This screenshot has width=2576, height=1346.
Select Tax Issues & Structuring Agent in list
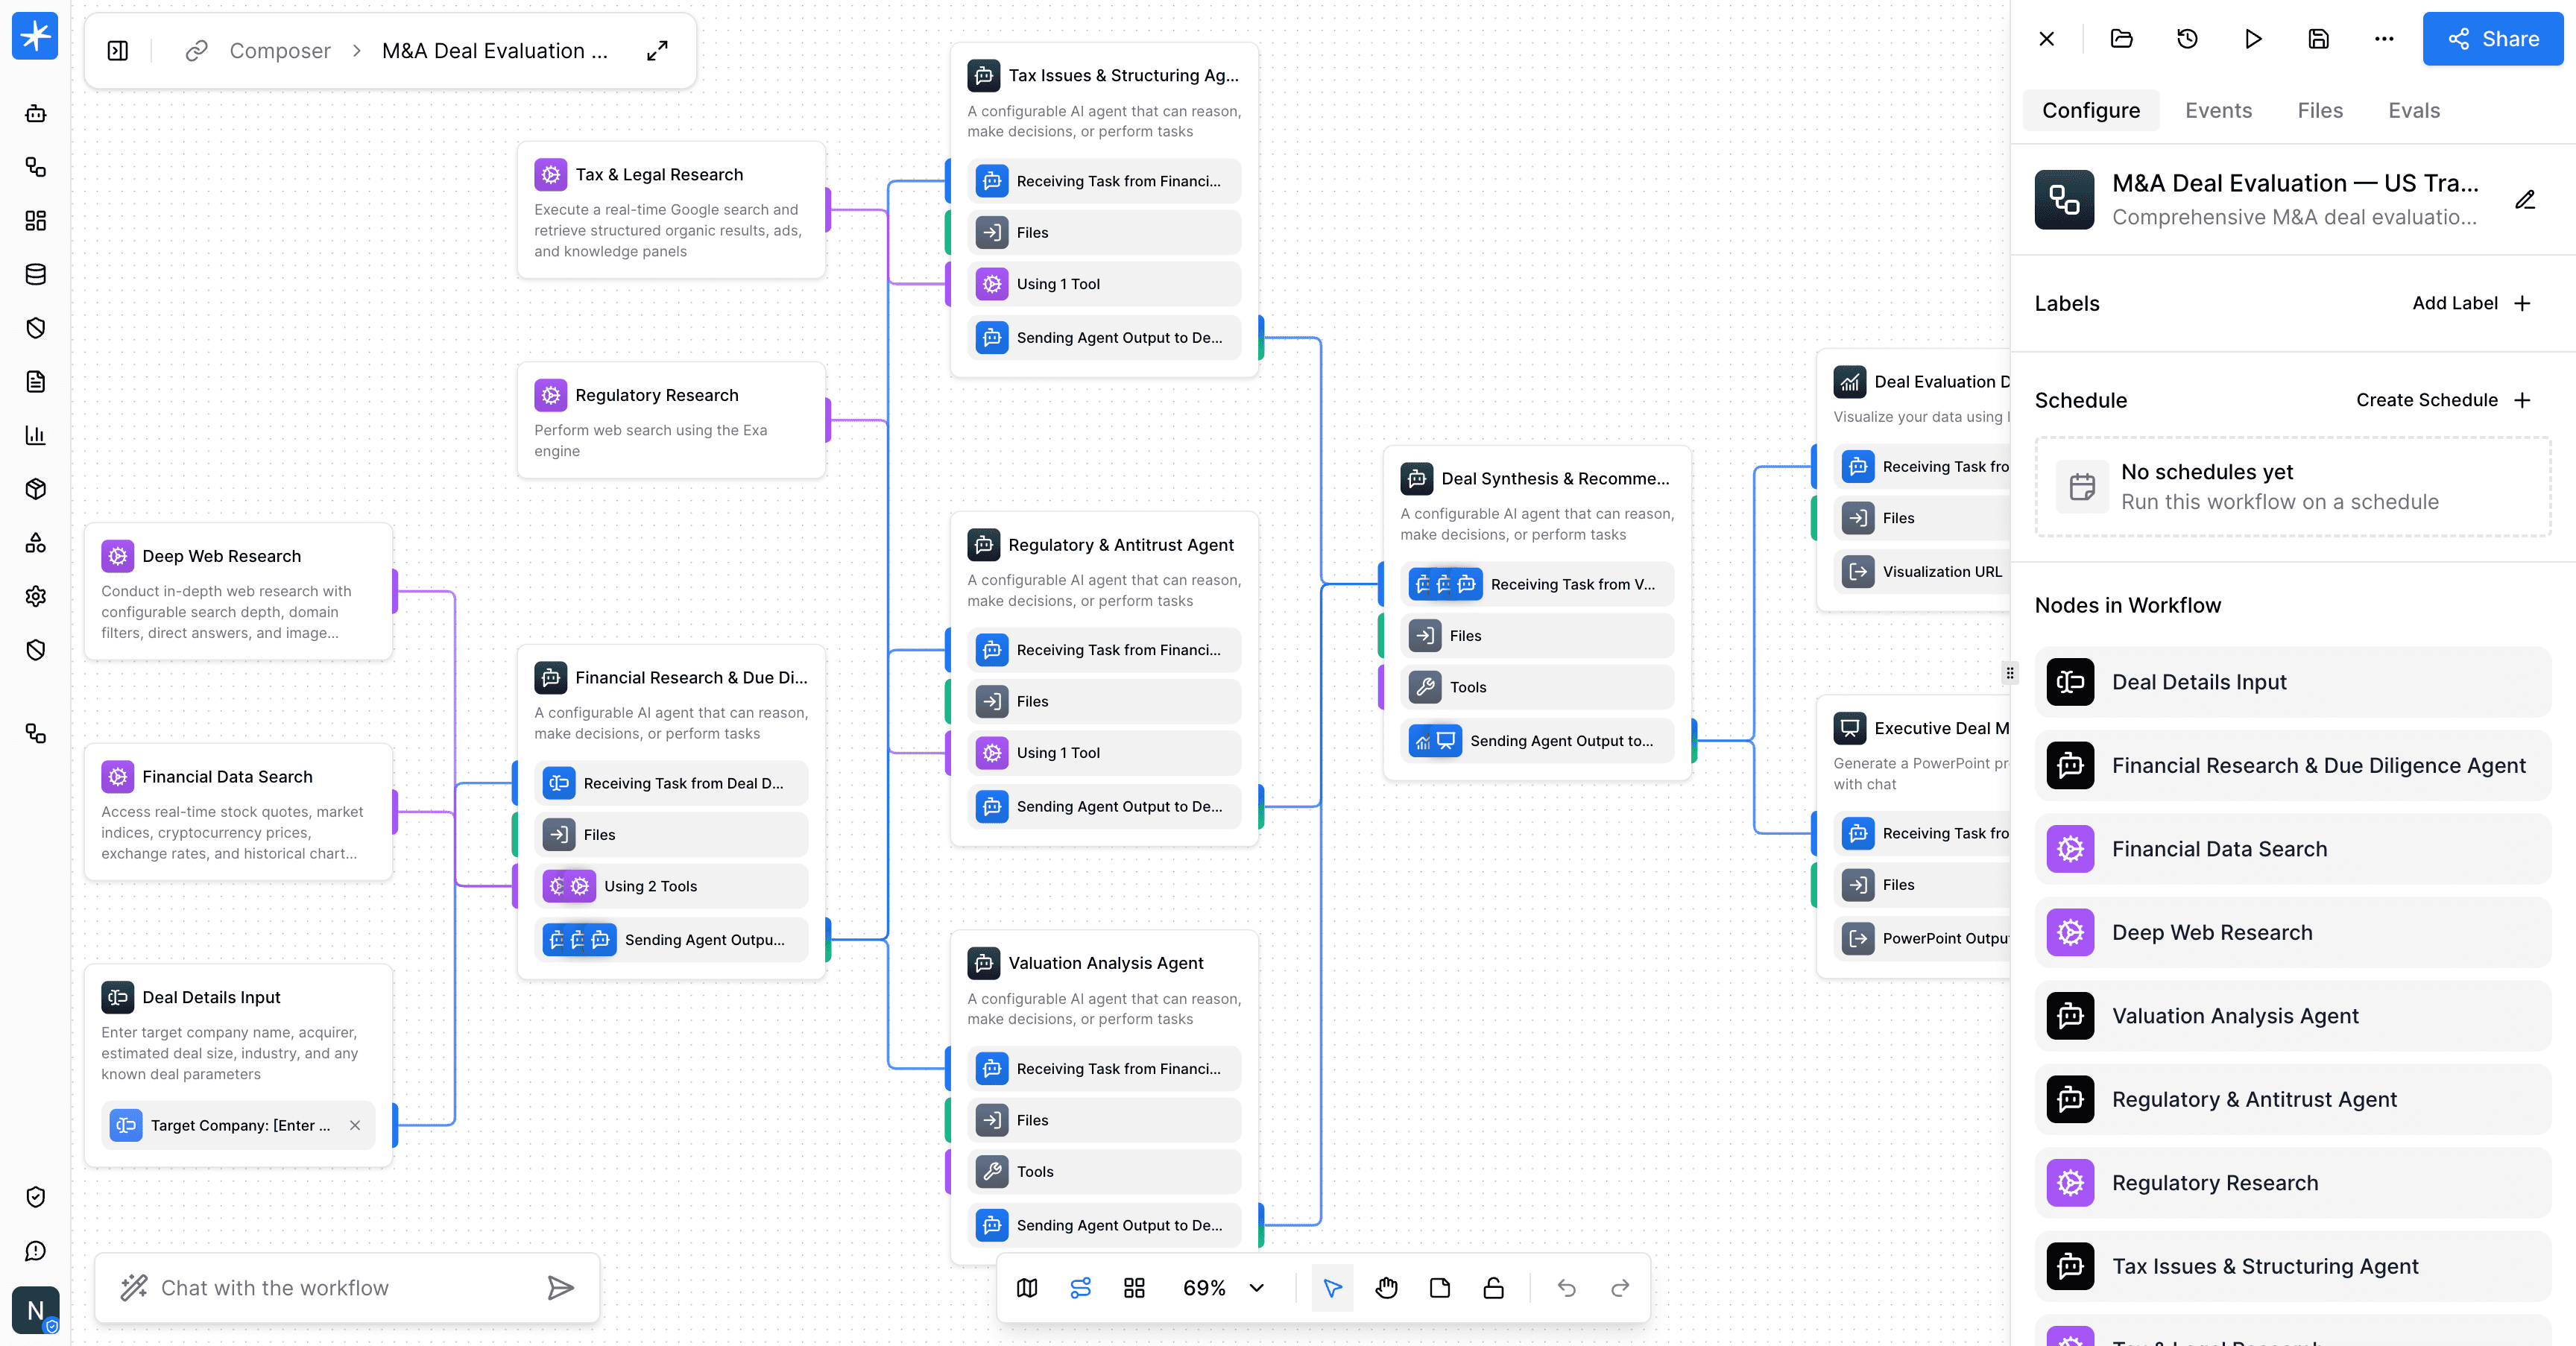2293,1266
